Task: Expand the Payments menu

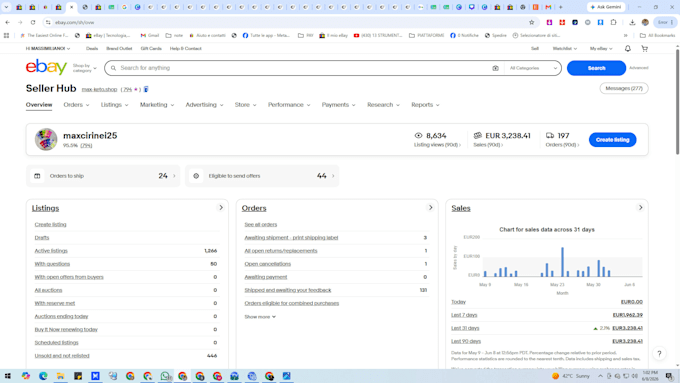Action: [338, 105]
